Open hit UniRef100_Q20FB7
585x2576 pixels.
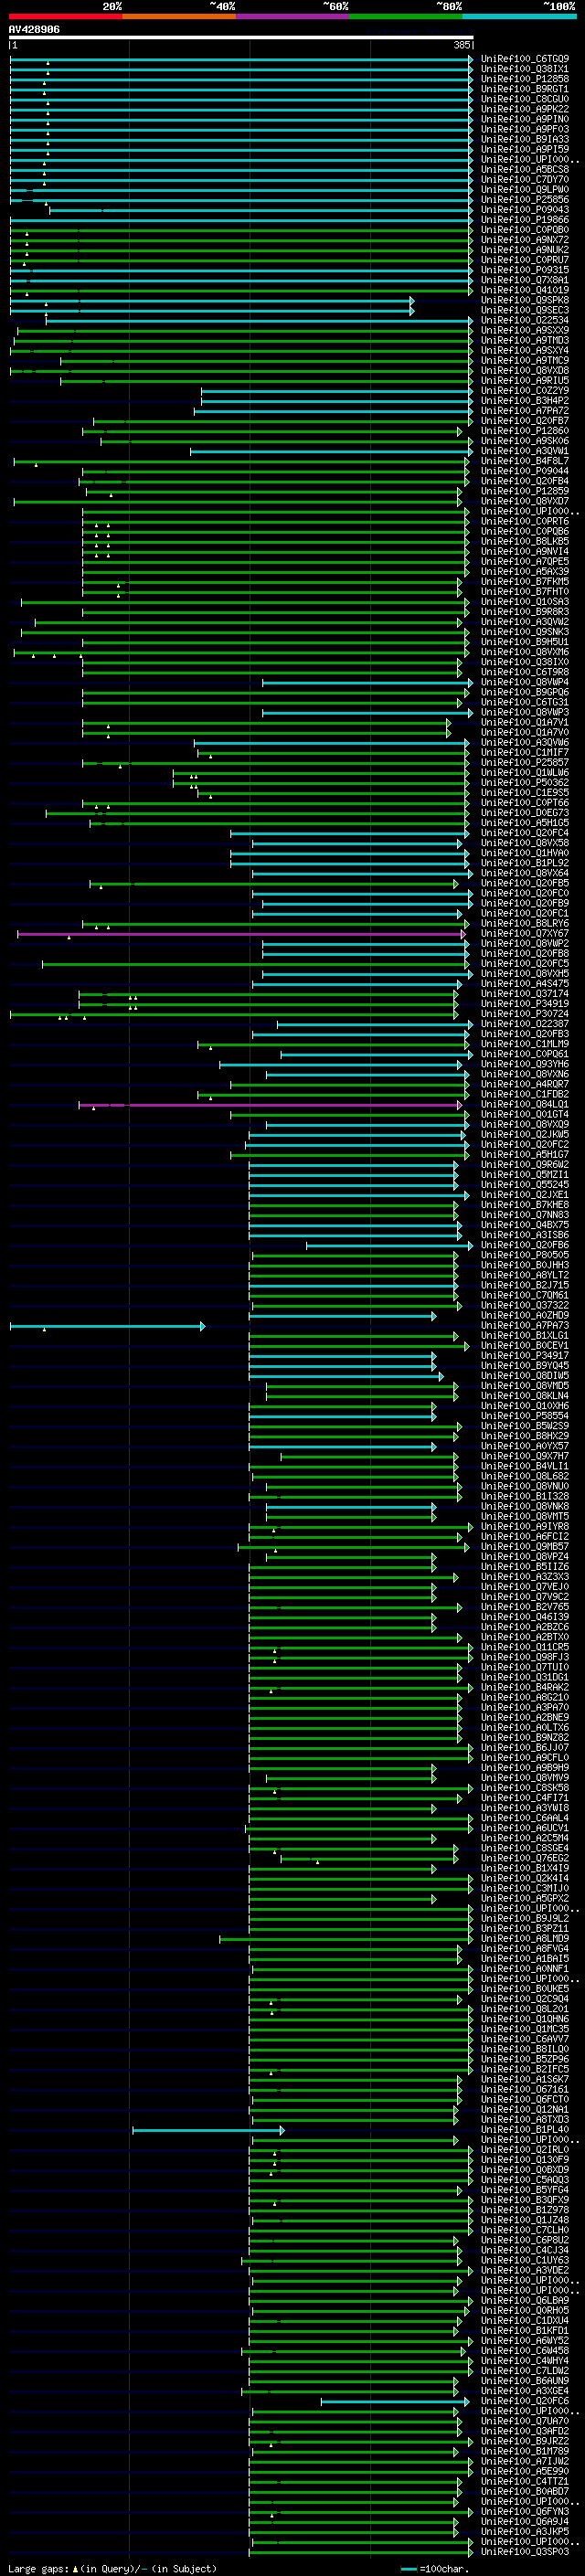pyautogui.click(x=525, y=421)
